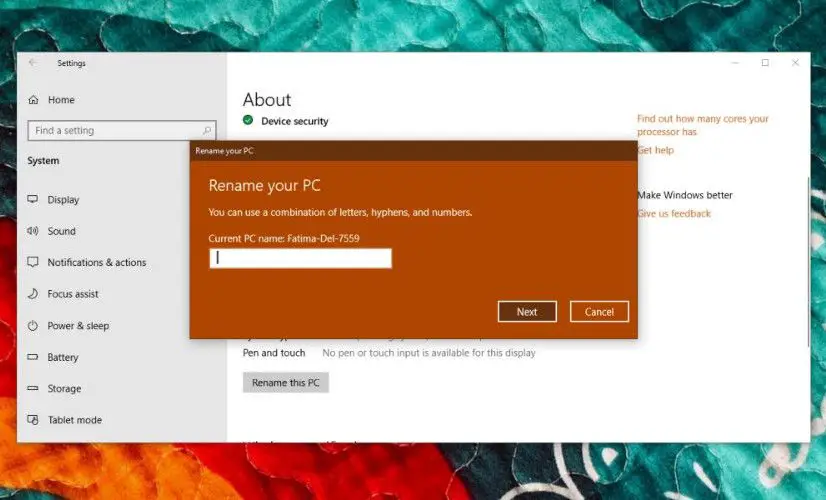826x500 pixels.
Task: Open Focus assist settings
Action: 73,294
